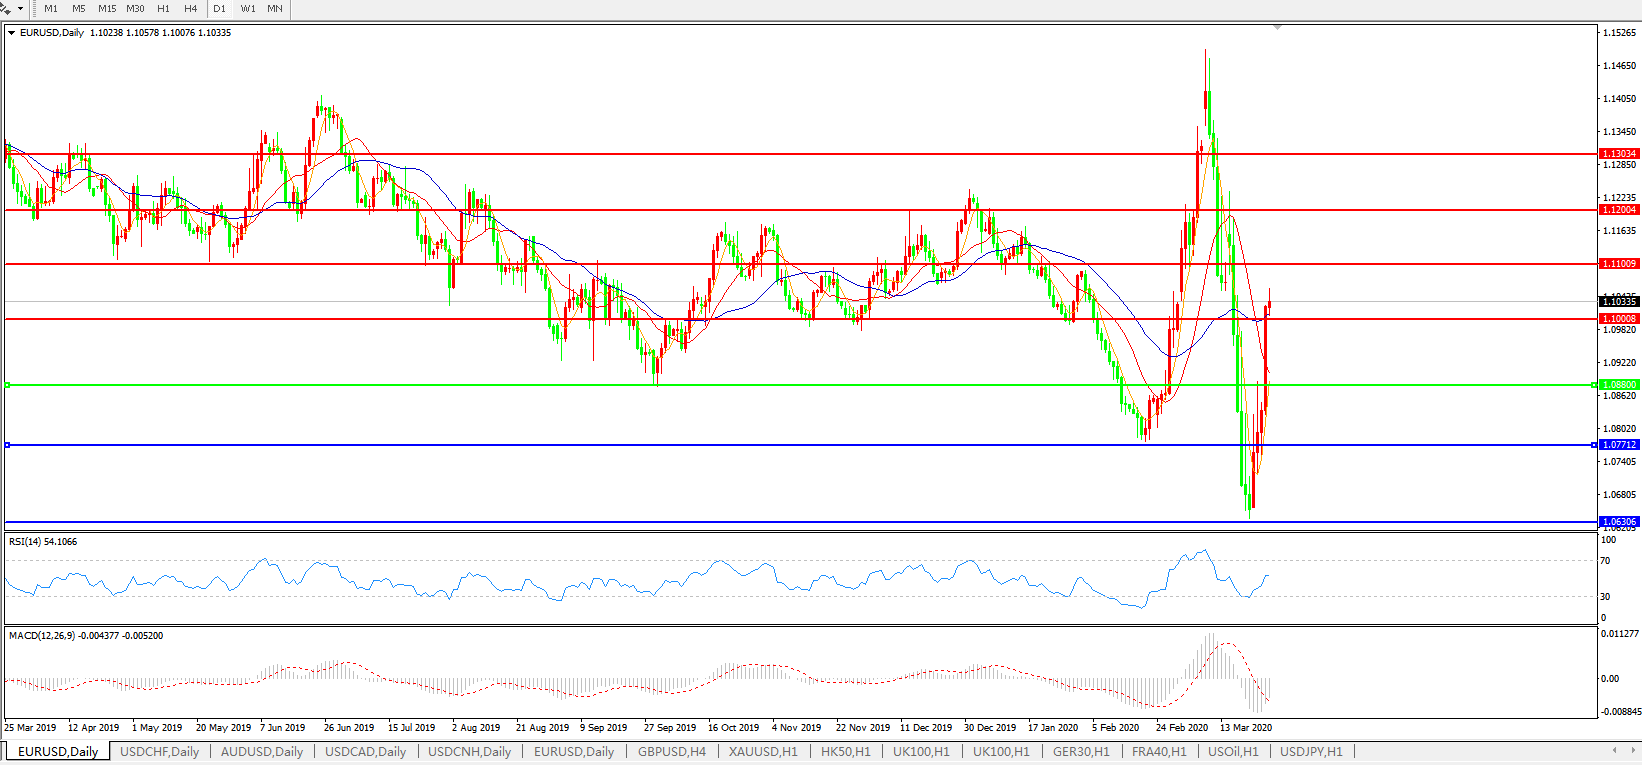The height and width of the screenshot is (765, 1642).
Task: Select the MN monthly timeframe
Action: [274, 9]
